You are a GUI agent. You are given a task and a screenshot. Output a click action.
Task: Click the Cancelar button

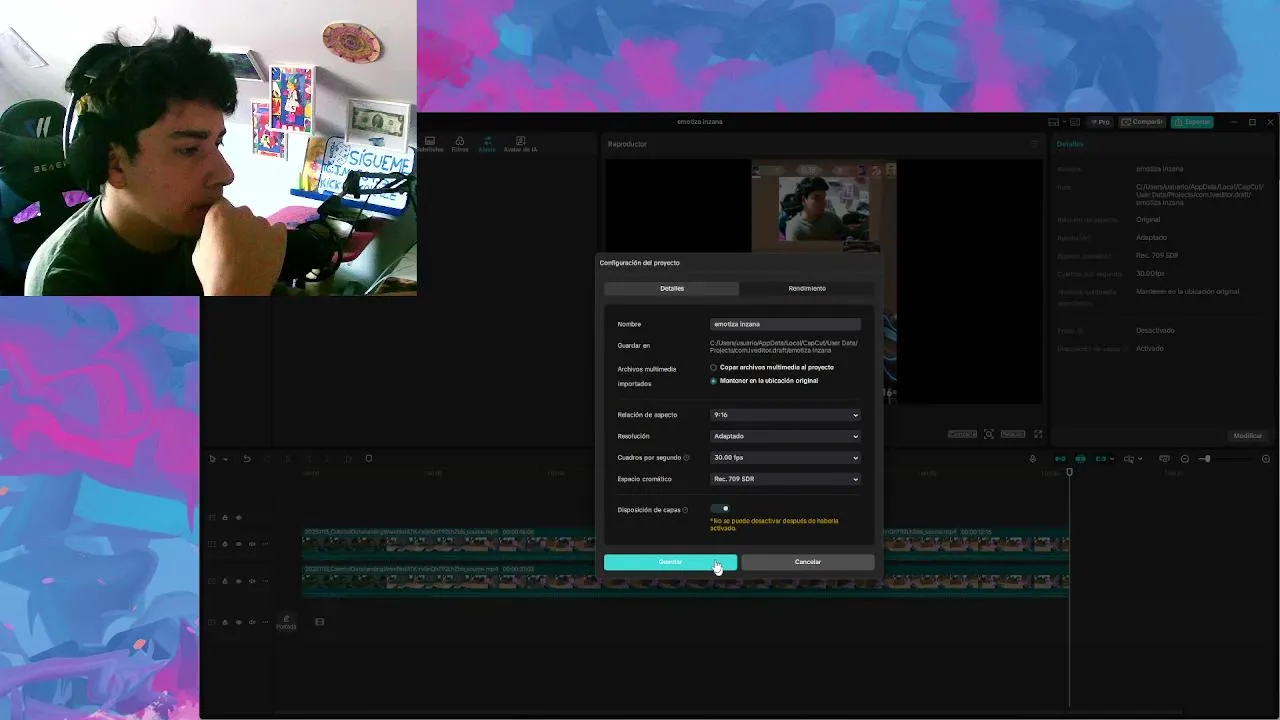click(x=807, y=562)
